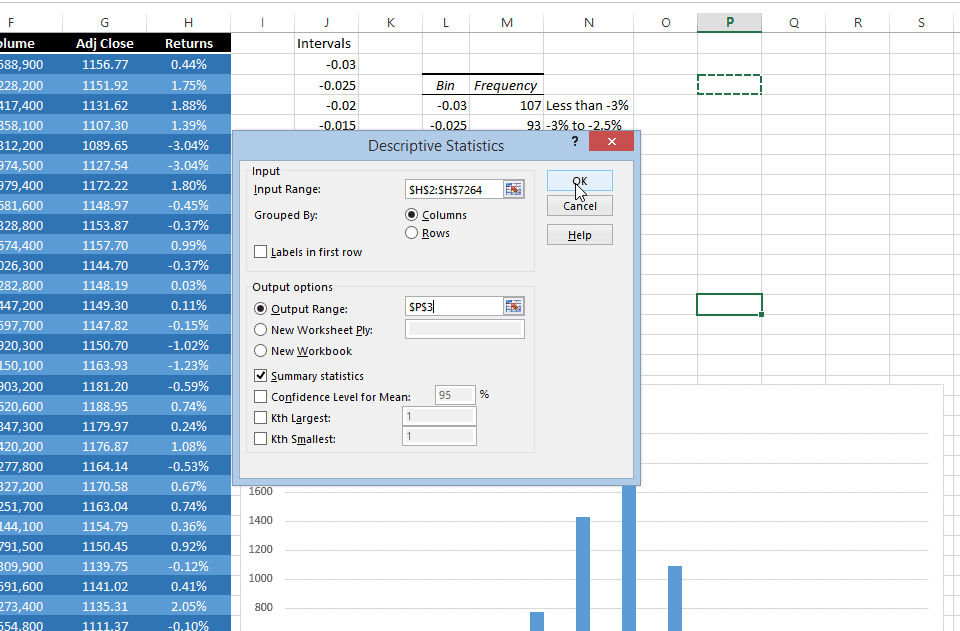Image resolution: width=960 pixels, height=631 pixels.
Task: Tick the Kth Smallest checkbox
Action: [x=262, y=438]
